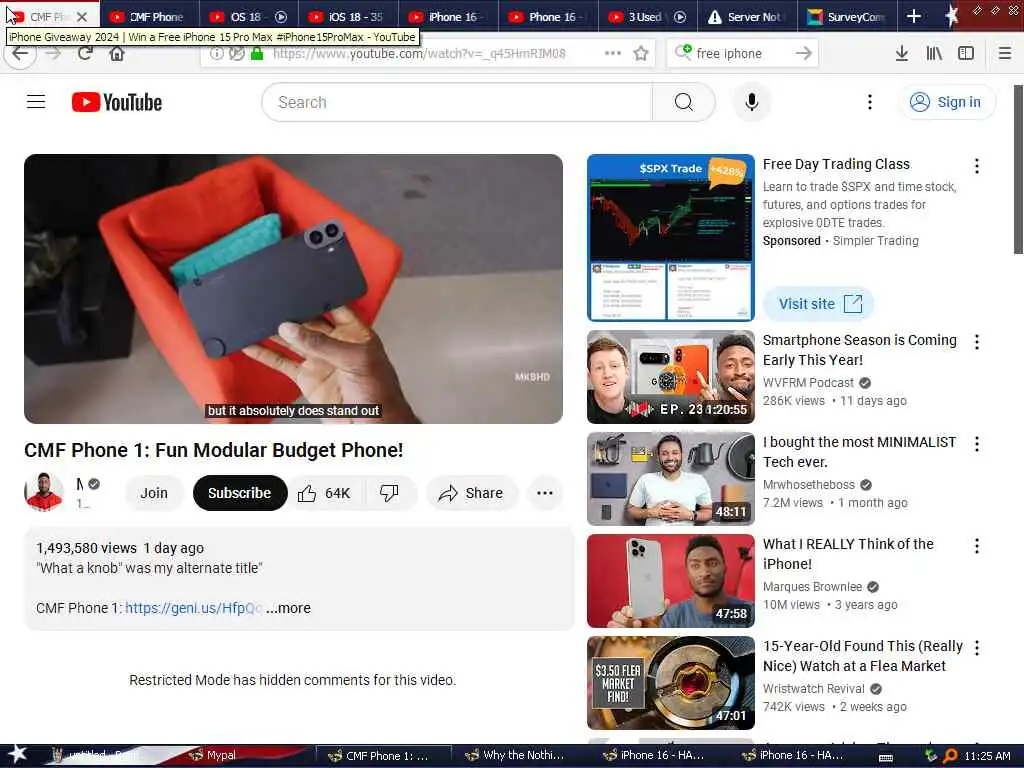This screenshot has height=768, width=1024.
Task: Switch to the SurveyCom tab
Action: pyautogui.click(x=847, y=17)
